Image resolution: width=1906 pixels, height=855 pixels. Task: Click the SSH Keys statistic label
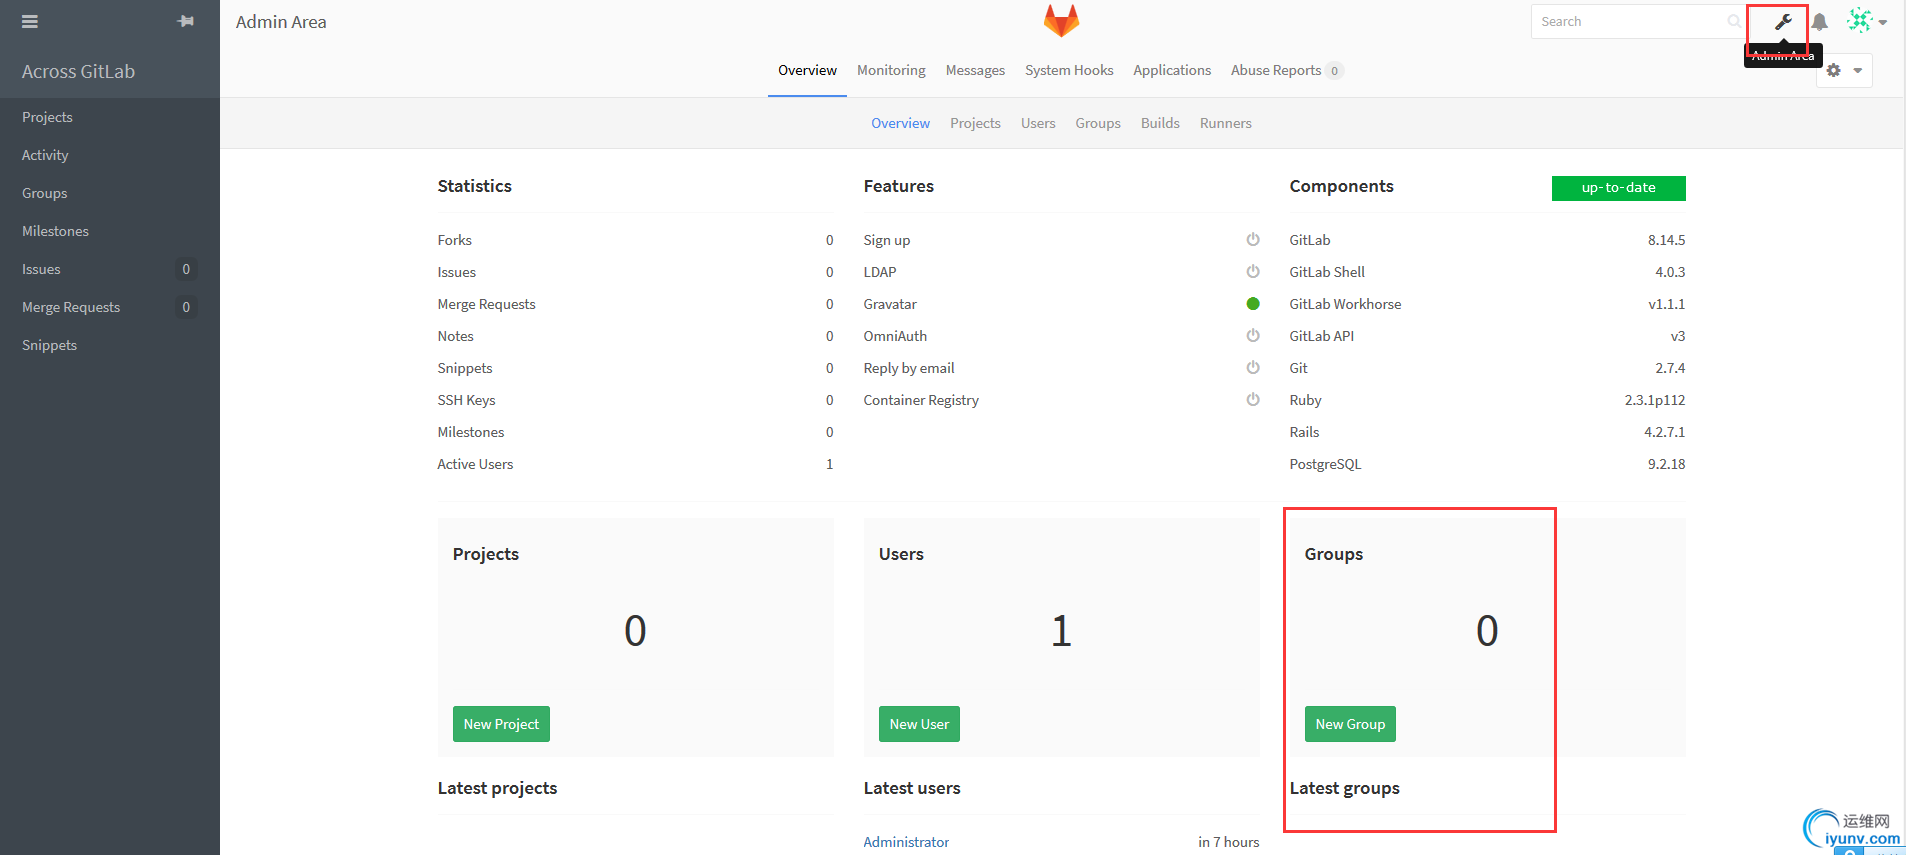coord(466,400)
